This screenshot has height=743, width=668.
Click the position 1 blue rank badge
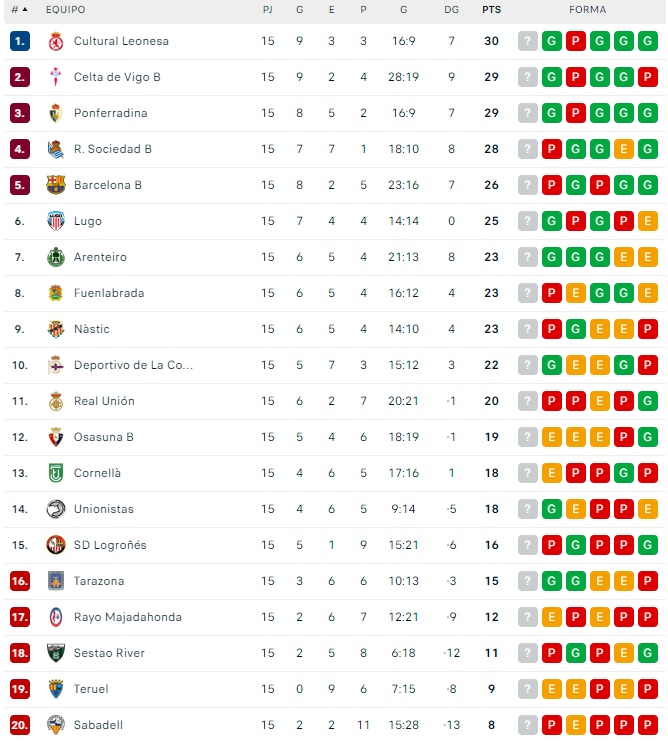(x=19, y=41)
